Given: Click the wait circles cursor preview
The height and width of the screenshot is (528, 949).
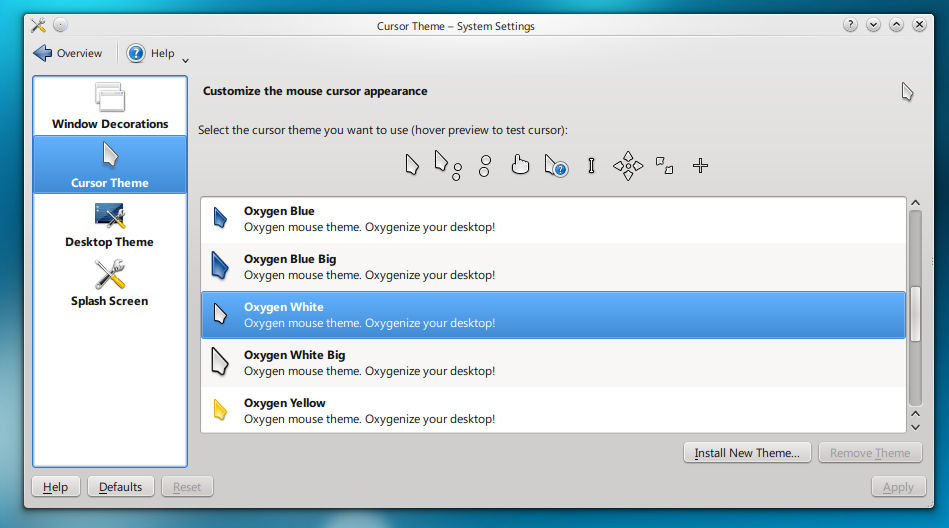Looking at the screenshot, I should (x=485, y=165).
